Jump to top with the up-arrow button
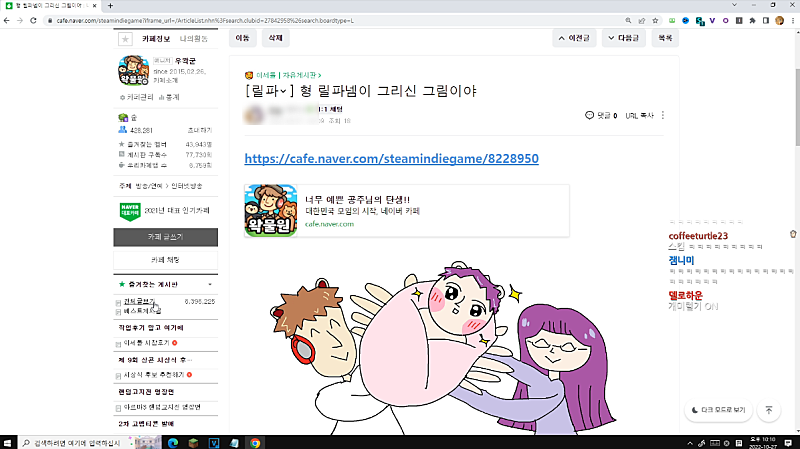 point(769,410)
